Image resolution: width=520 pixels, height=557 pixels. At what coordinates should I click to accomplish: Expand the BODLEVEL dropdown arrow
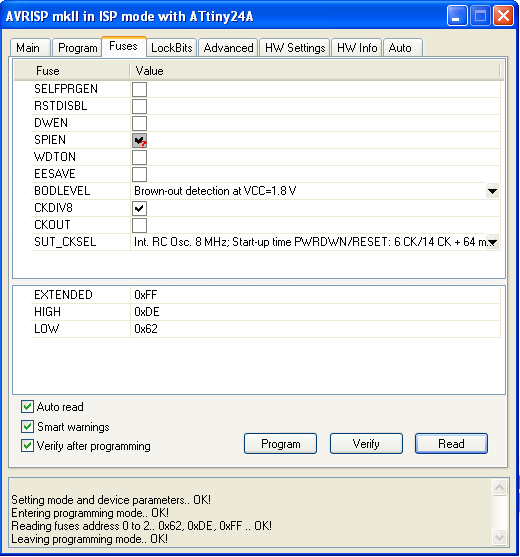tap(492, 191)
